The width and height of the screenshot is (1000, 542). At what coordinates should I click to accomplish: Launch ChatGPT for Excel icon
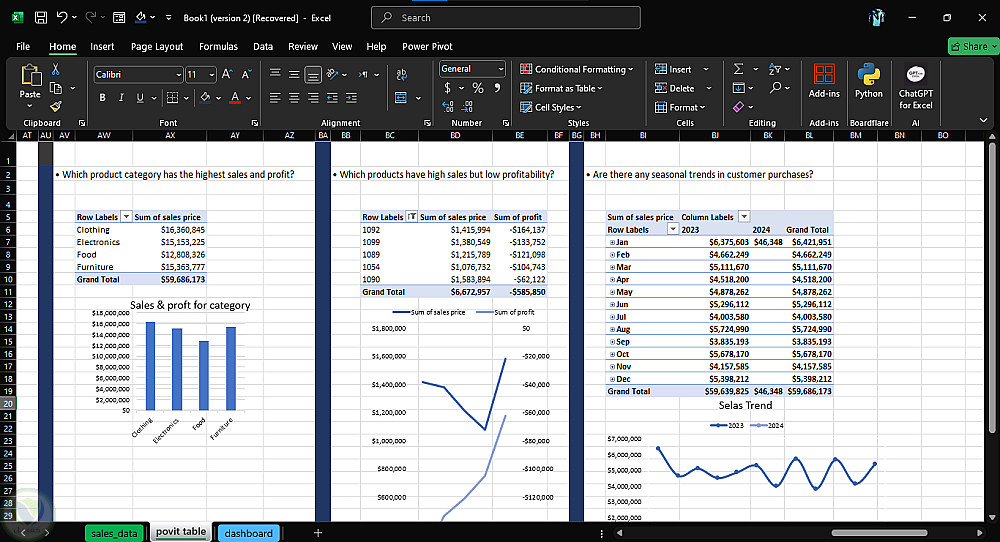click(x=915, y=75)
